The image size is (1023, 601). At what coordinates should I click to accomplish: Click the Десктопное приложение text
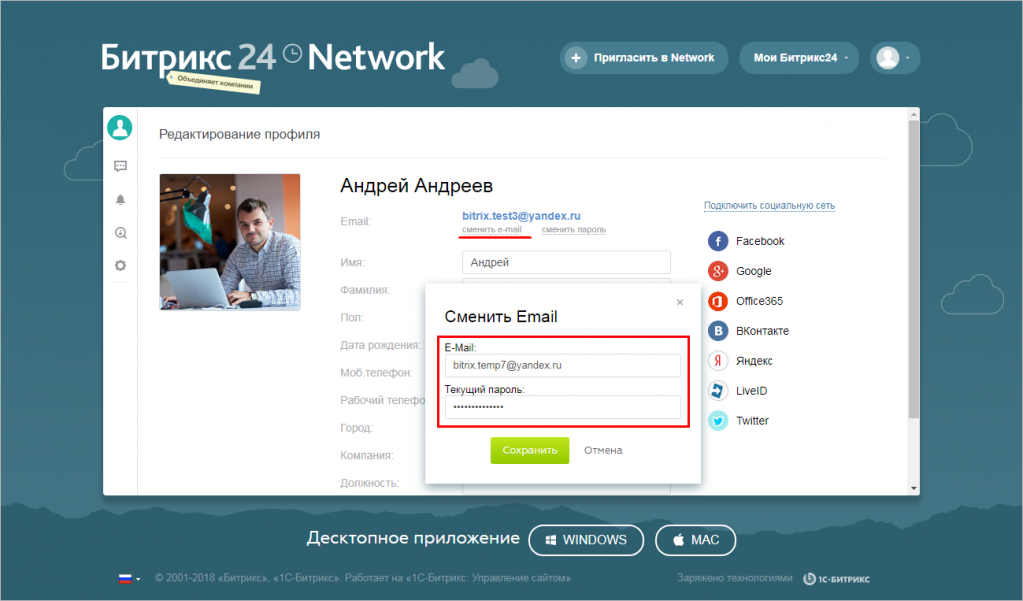coord(413,538)
